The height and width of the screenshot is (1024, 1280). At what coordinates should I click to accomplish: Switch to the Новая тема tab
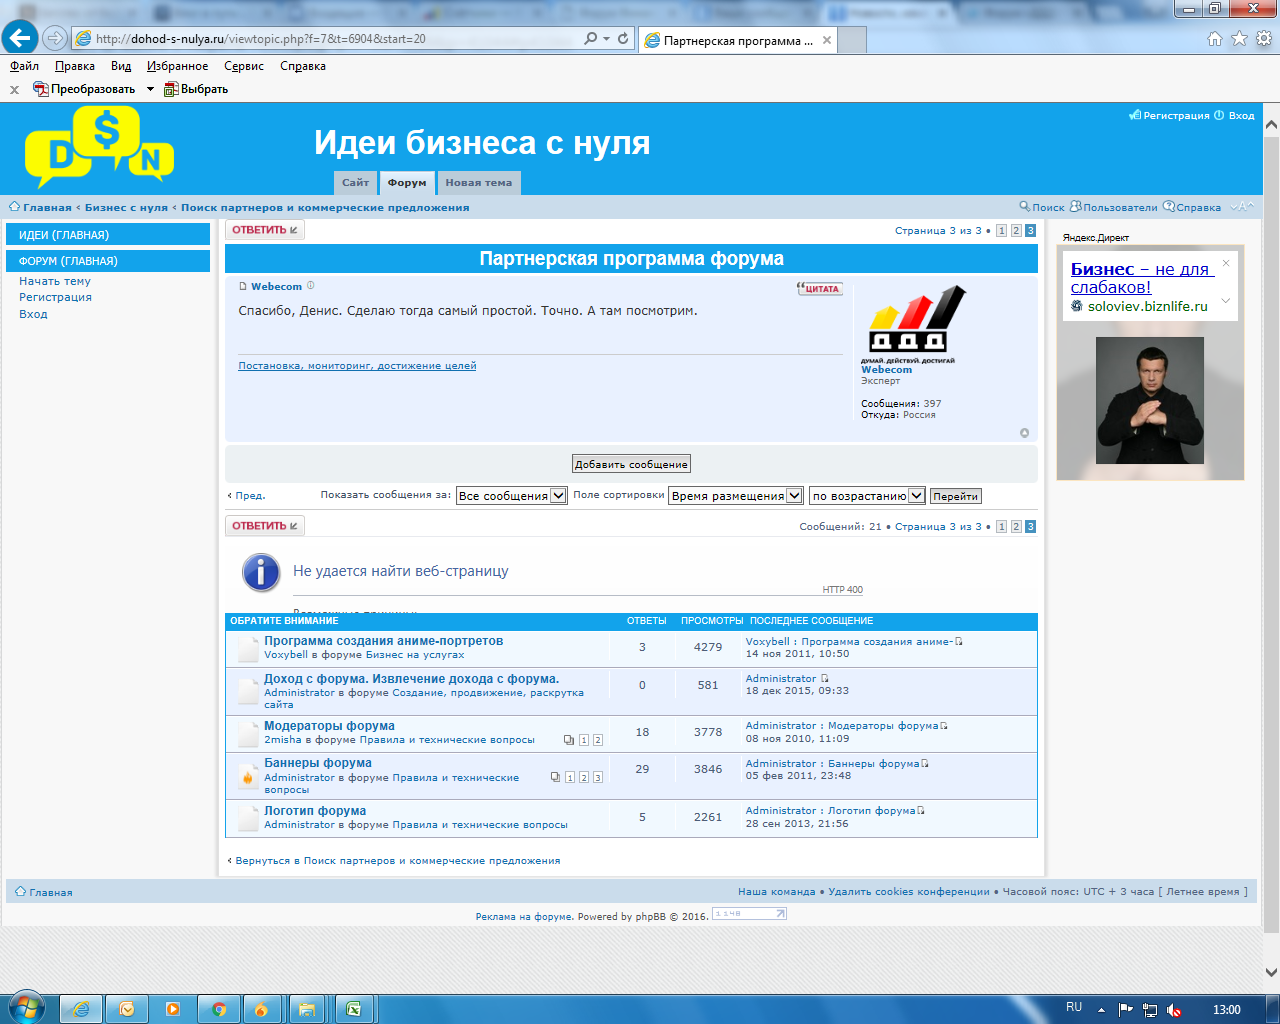click(x=478, y=183)
